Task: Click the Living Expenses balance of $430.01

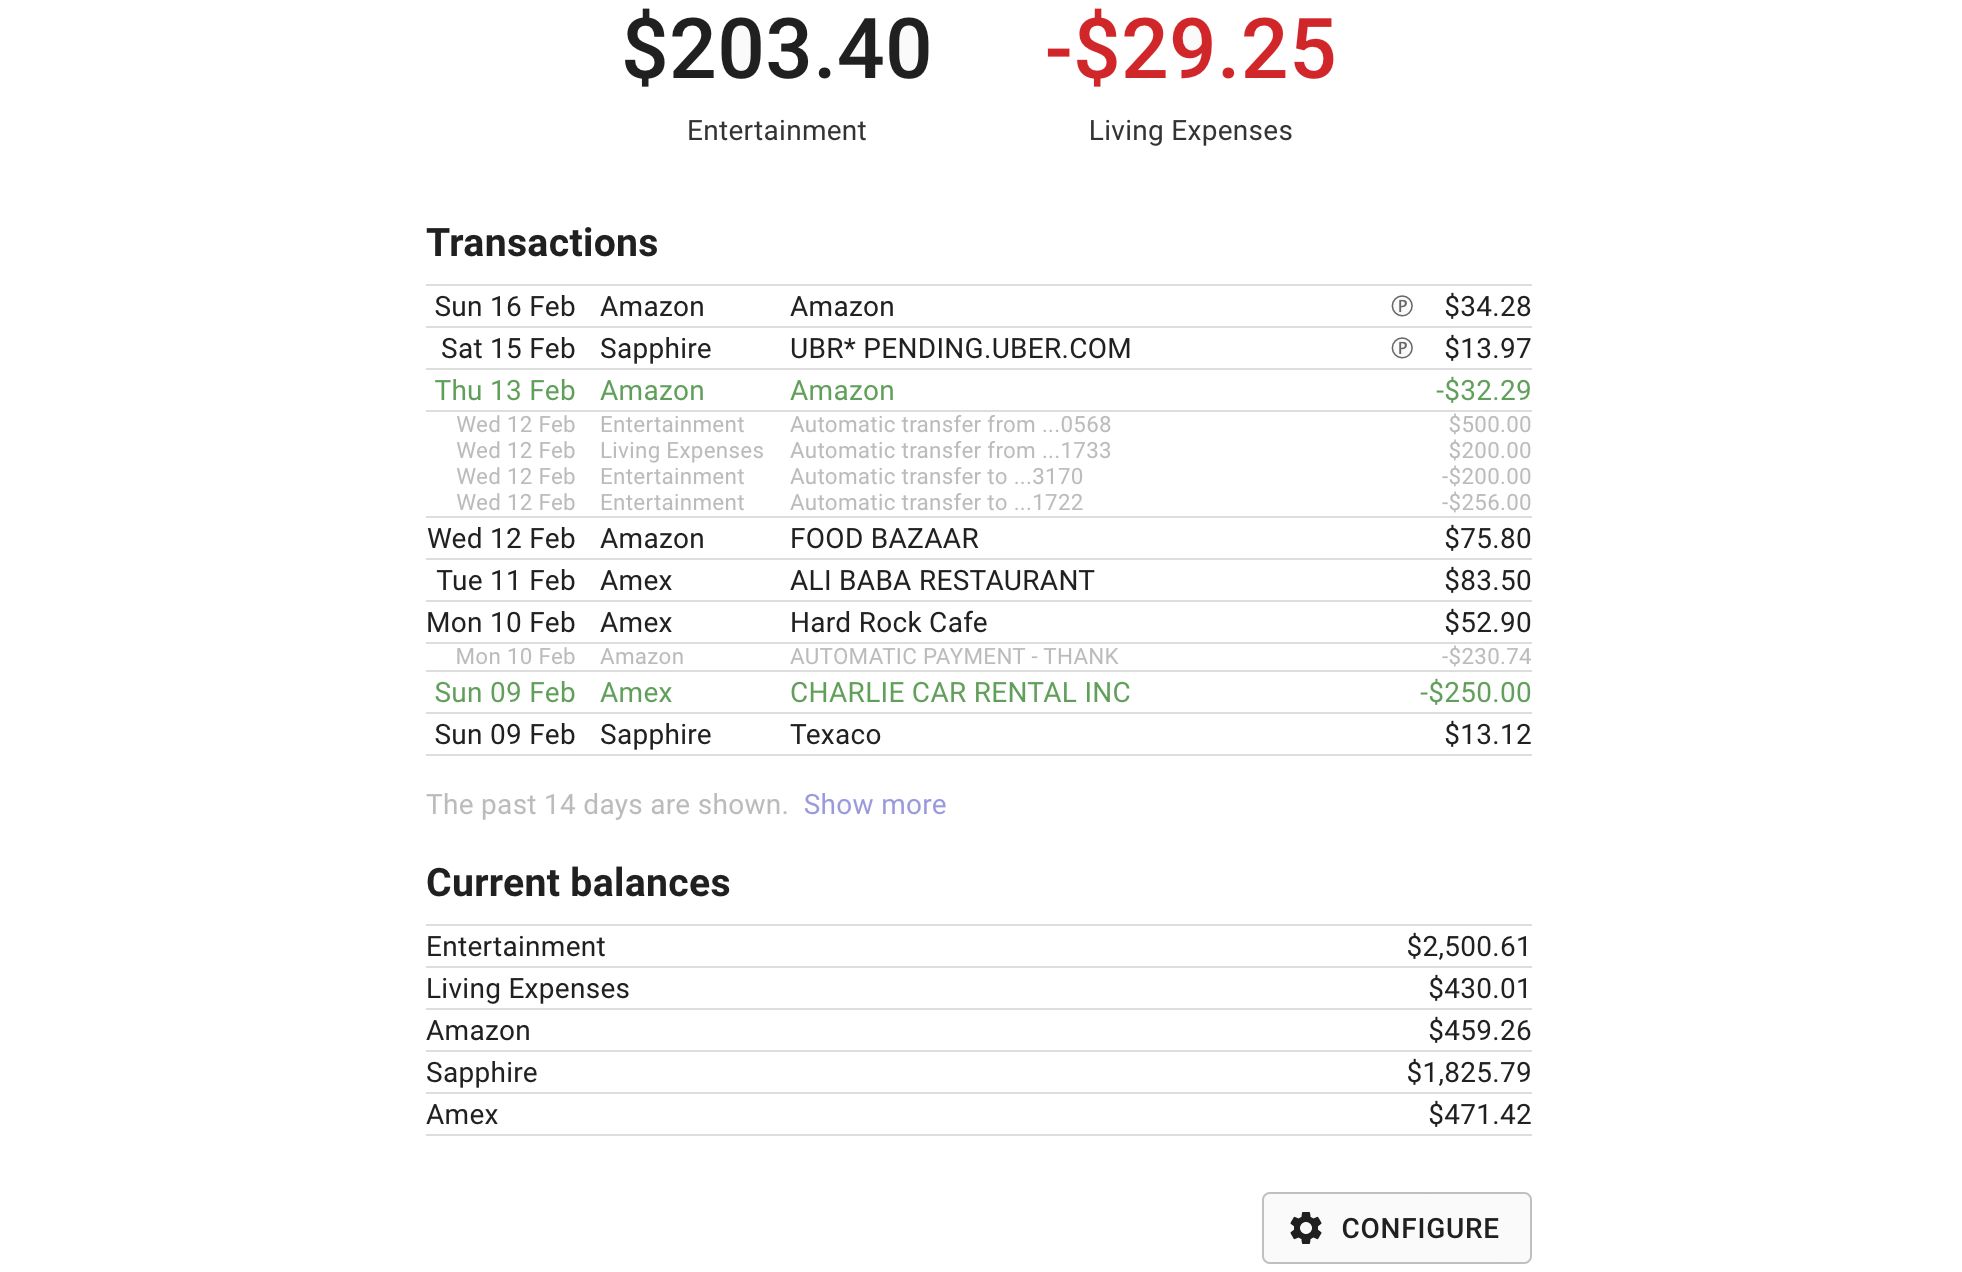Action: [x=978, y=988]
